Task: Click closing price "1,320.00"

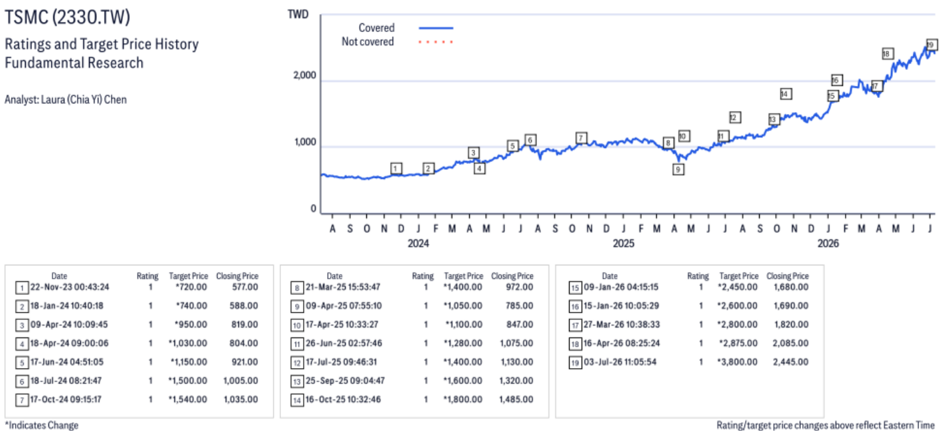Action: pyautogui.click(x=518, y=381)
